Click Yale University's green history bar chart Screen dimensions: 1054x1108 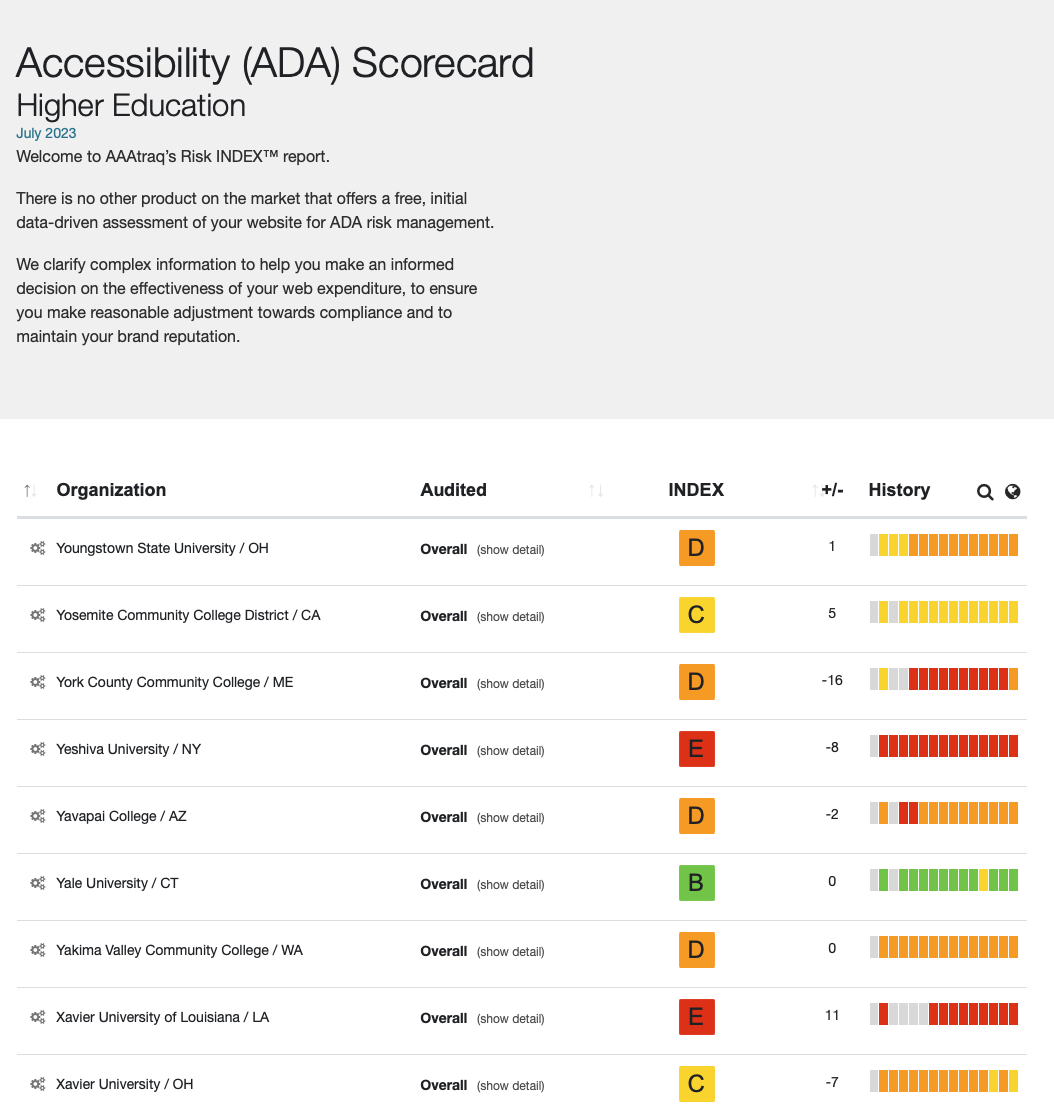coord(943,880)
